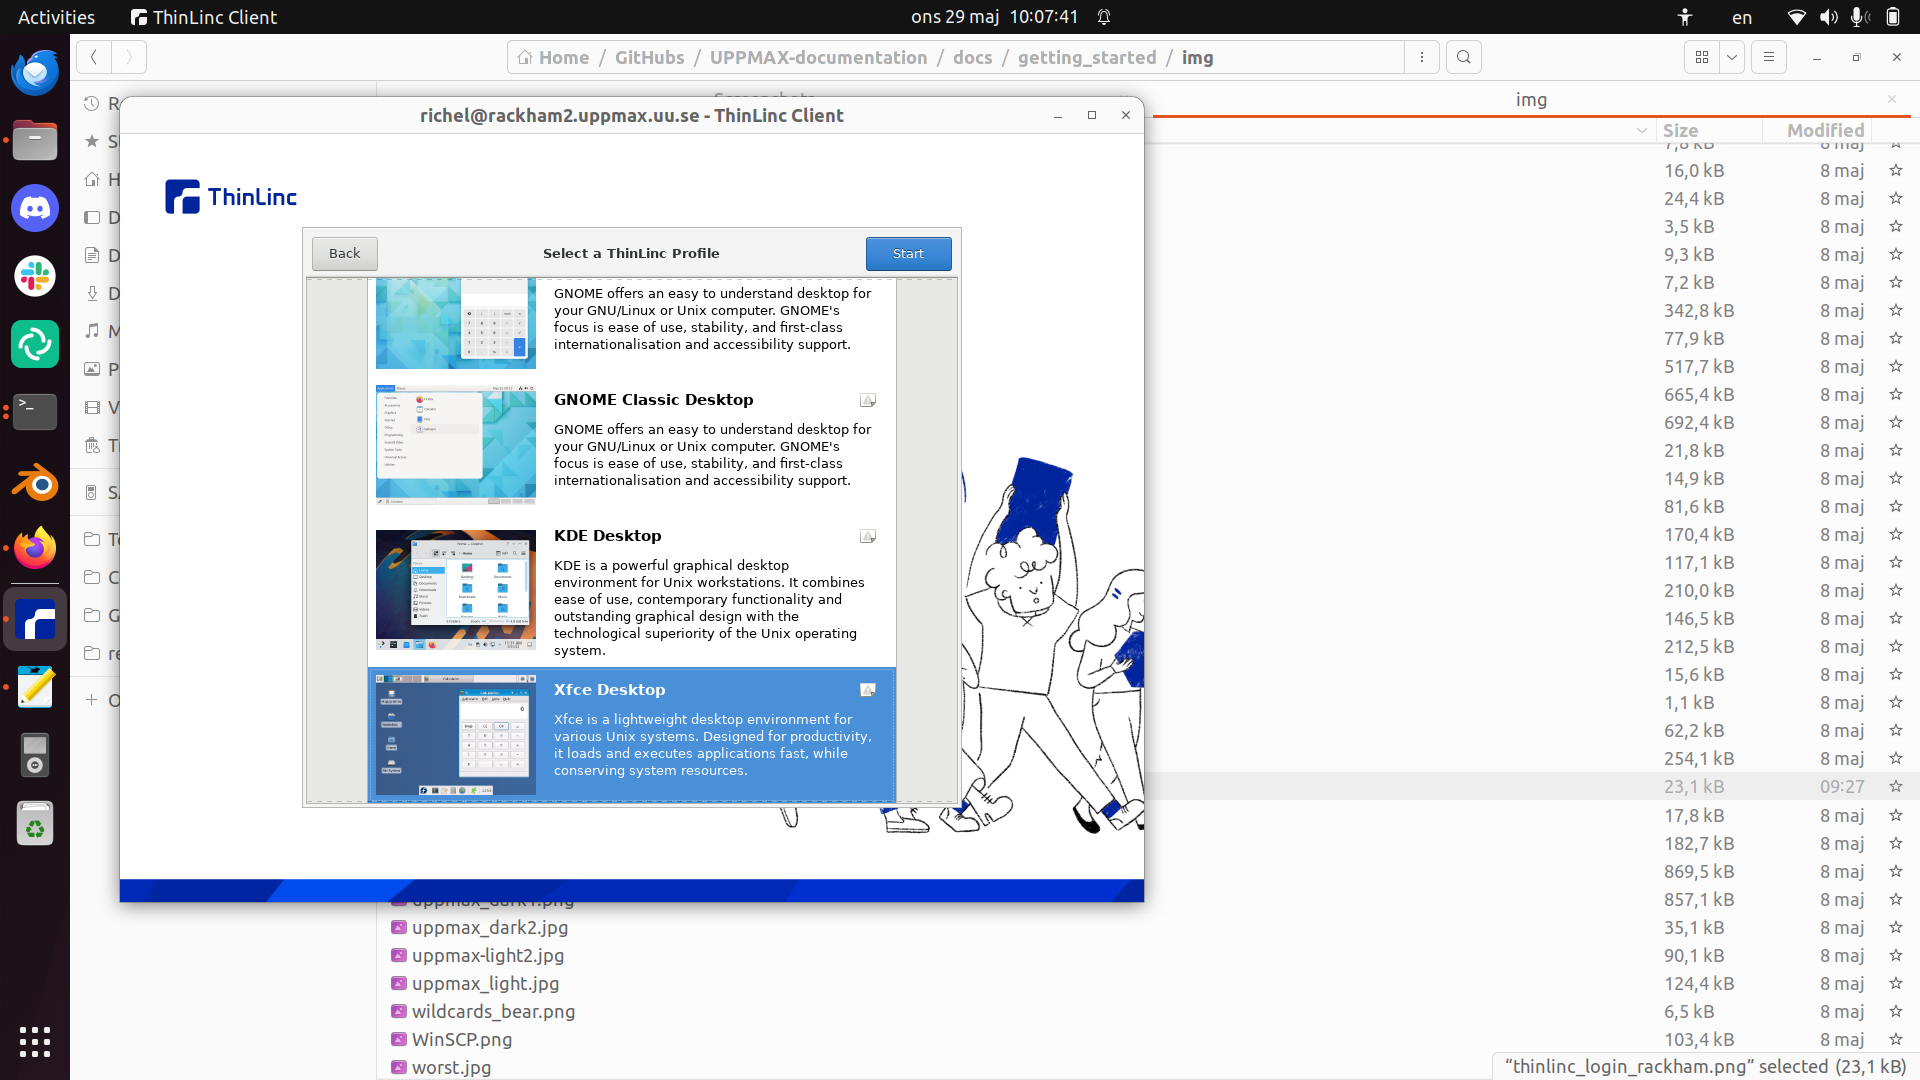Select the GNOME Classic Desktop profile title

pyautogui.click(x=653, y=400)
